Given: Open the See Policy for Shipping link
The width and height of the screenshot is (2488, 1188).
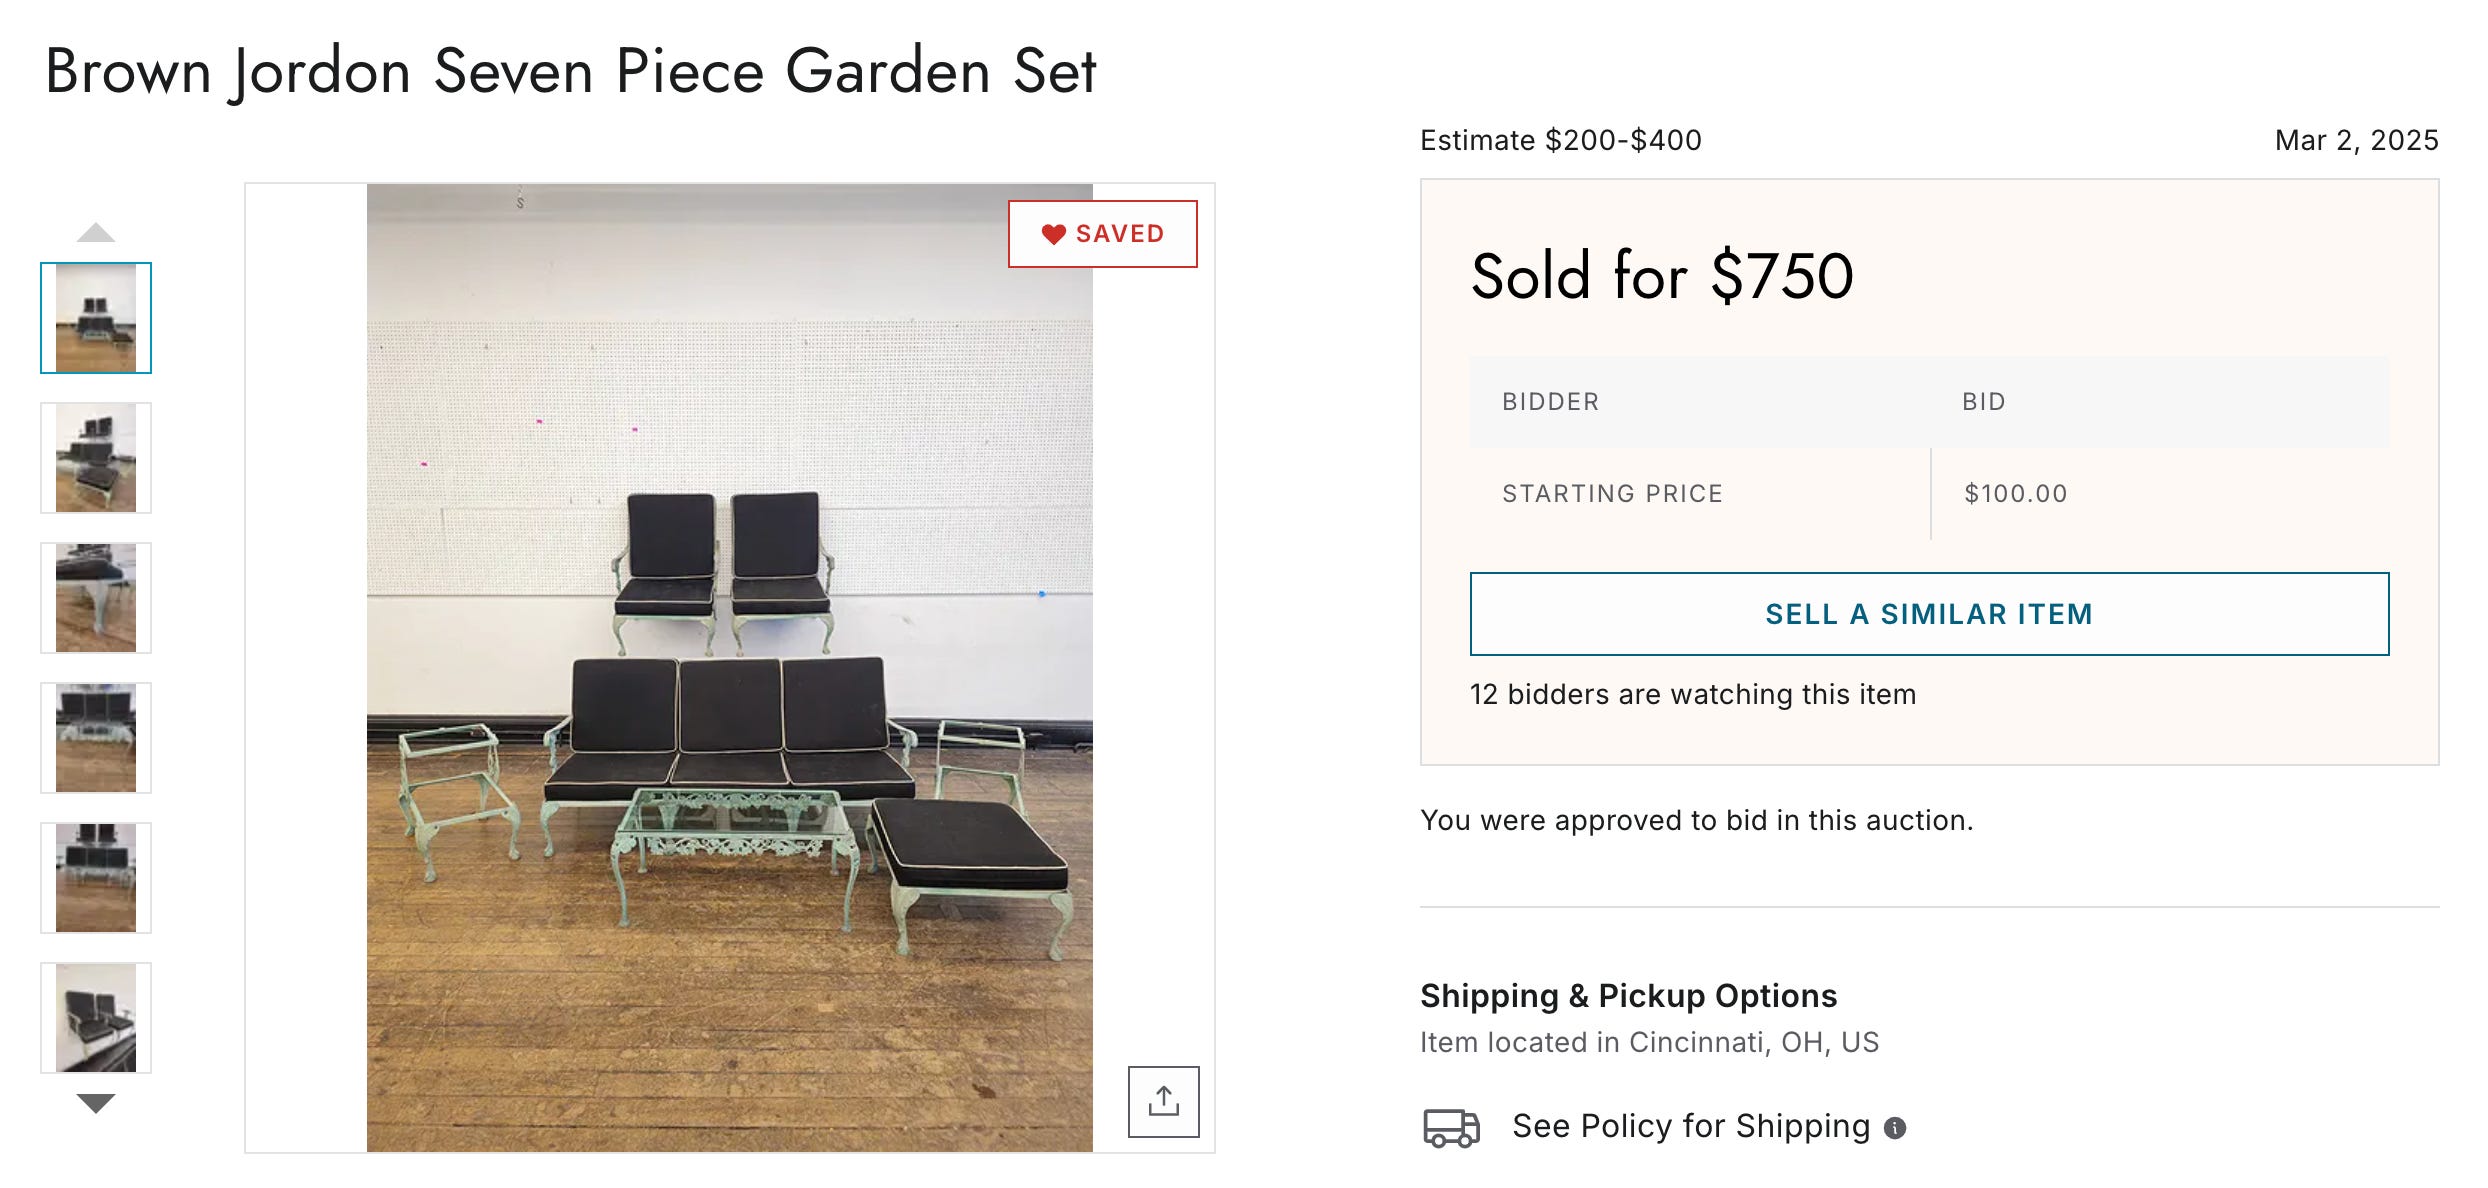Looking at the screenshot, I should (1690, 1126).
